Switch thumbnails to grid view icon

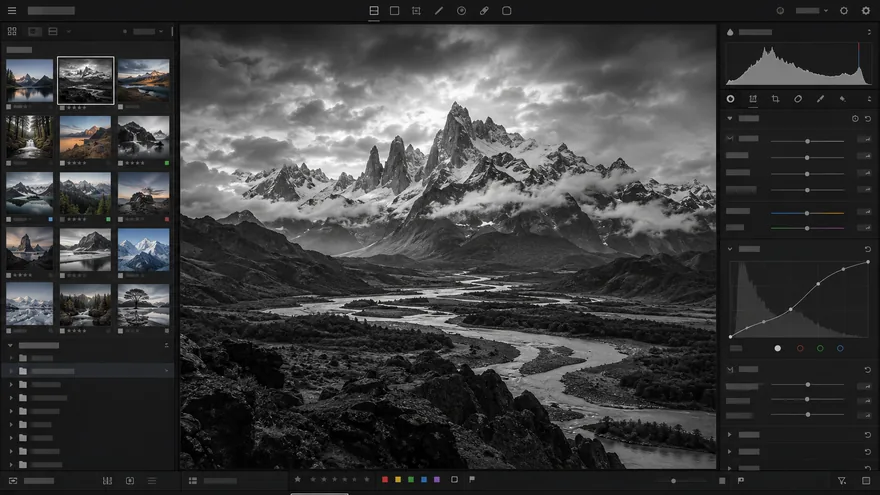(x=12, y=31)
